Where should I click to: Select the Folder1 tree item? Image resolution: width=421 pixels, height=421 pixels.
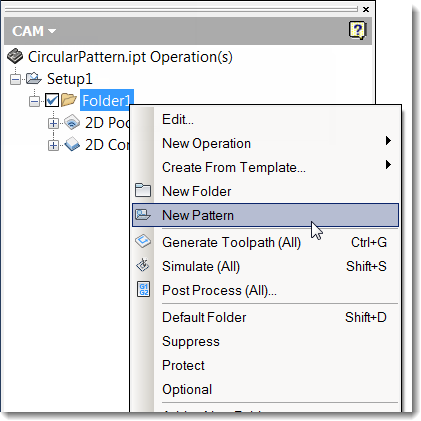pos(107,100)
